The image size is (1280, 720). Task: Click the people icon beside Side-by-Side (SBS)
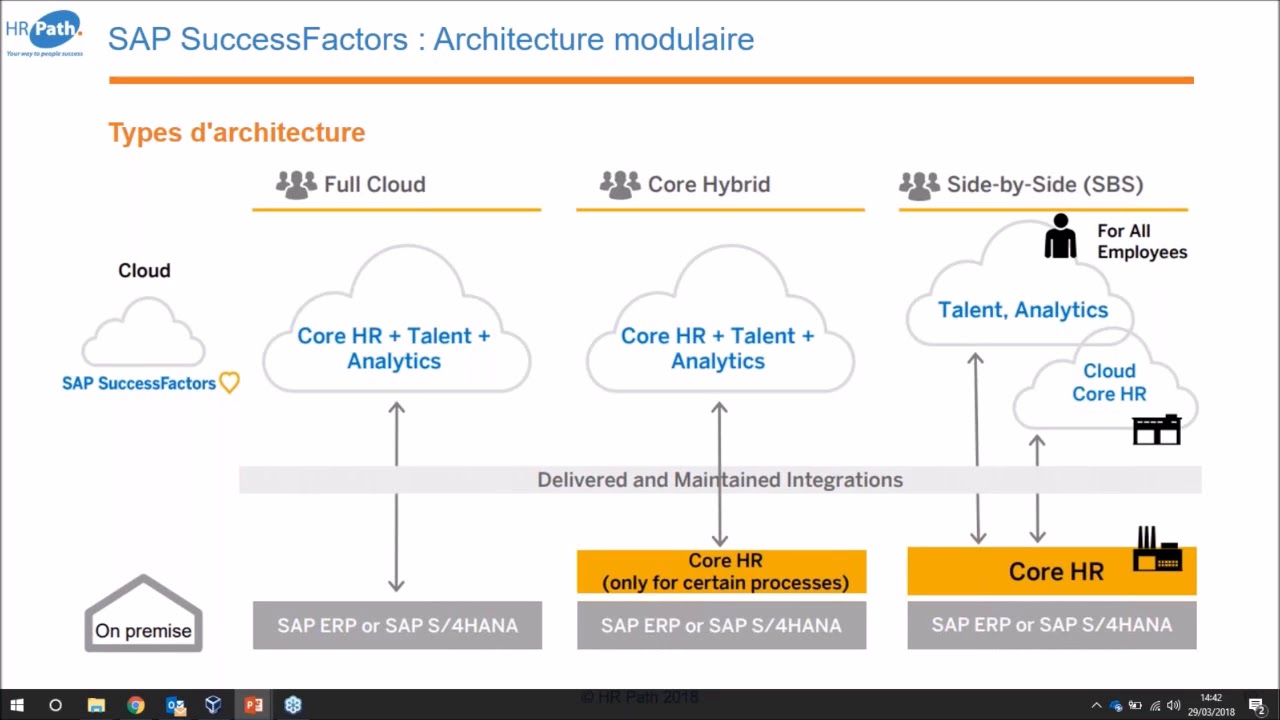click(x=919, y=185)
